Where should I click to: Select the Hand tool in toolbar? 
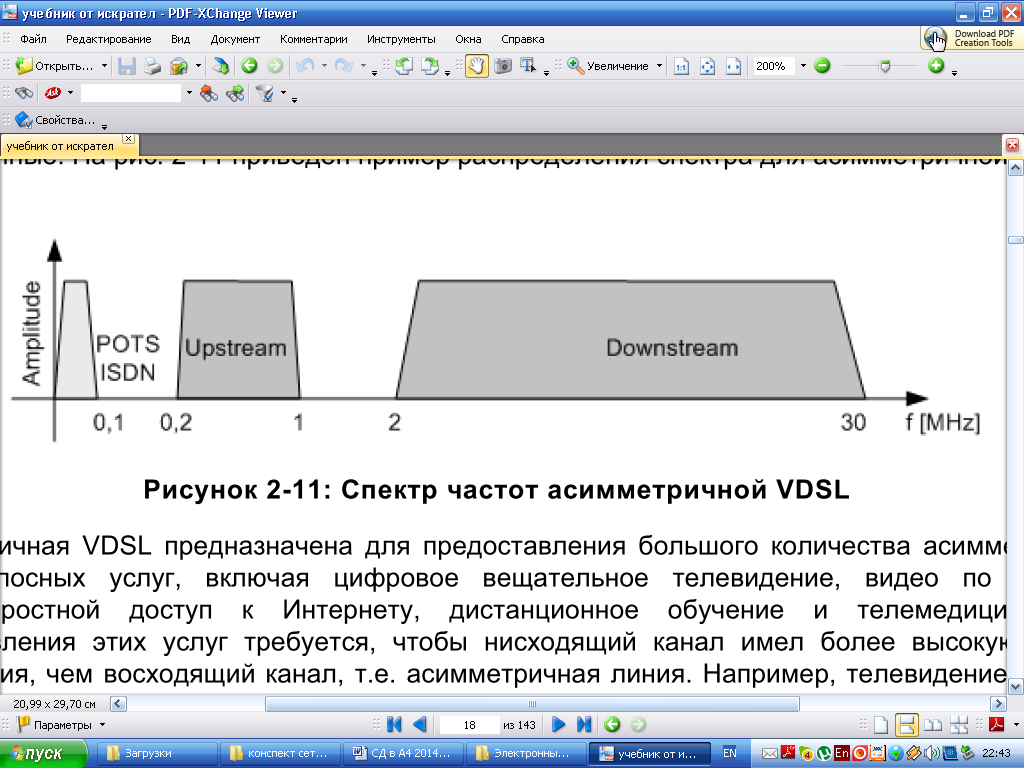[477, 66]
